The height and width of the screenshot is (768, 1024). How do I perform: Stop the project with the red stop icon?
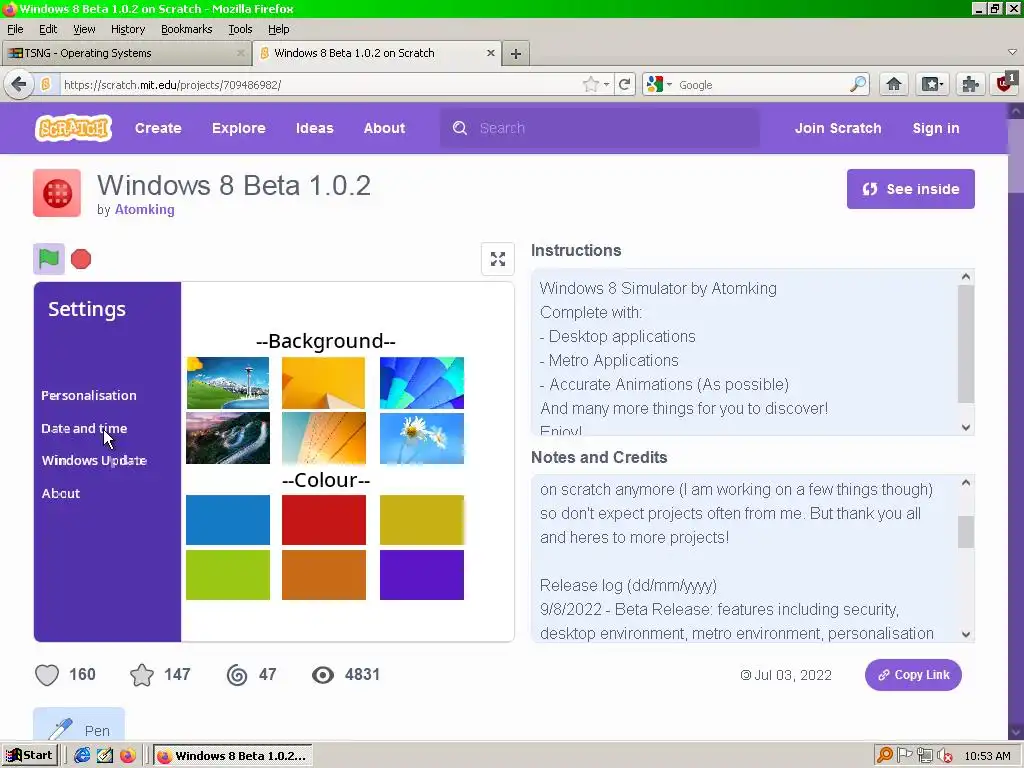(81, 259)
